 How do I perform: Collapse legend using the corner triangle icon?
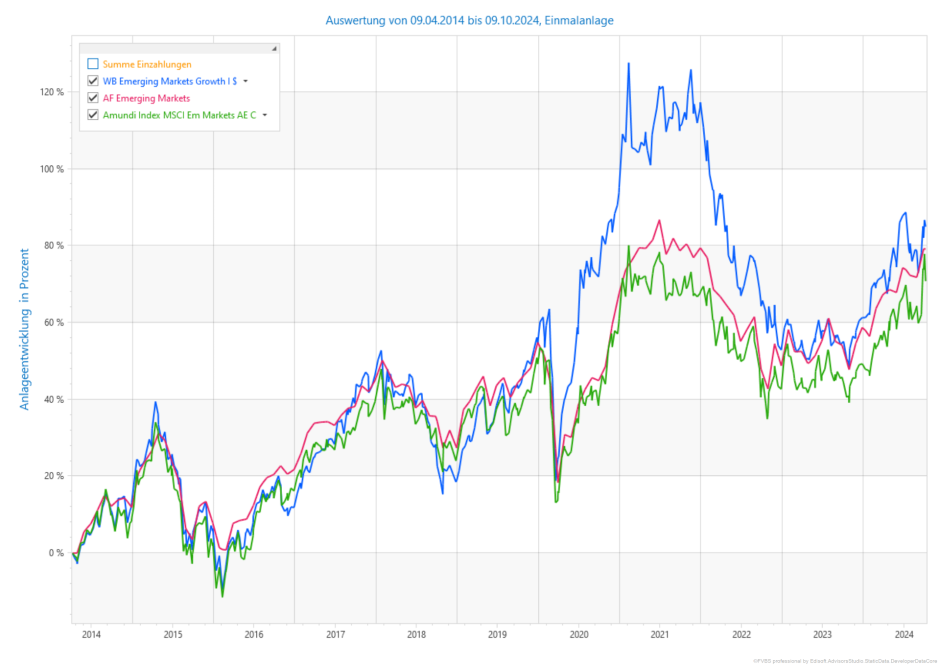coord(274,48)
